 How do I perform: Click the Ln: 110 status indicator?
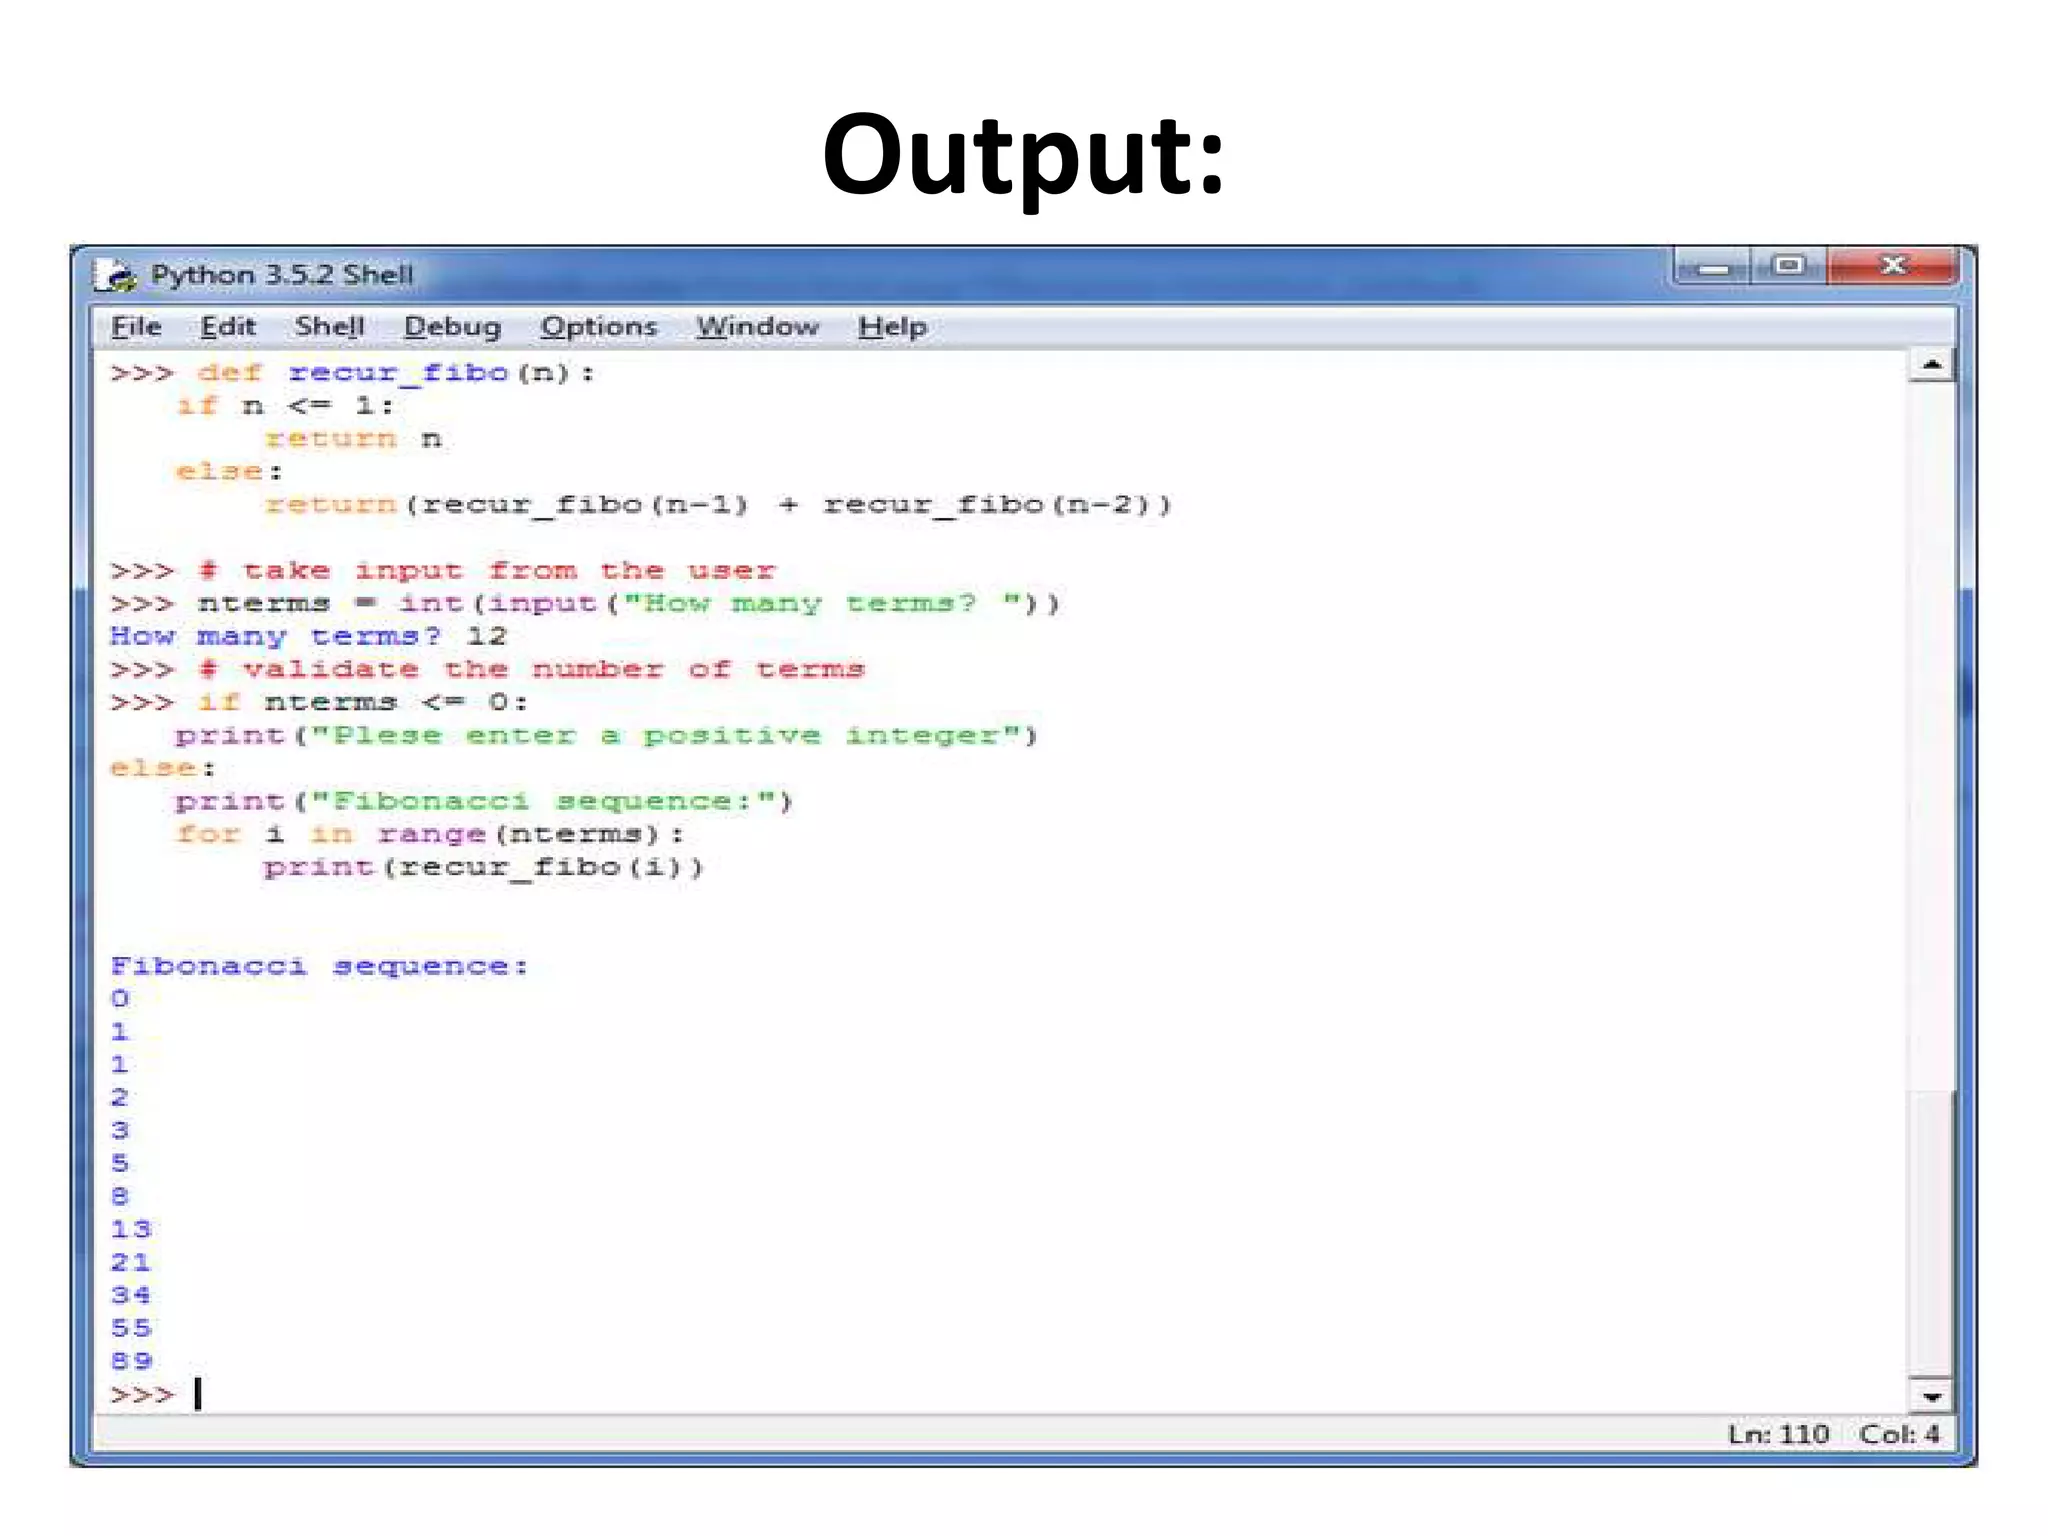click(1777, 1434)
